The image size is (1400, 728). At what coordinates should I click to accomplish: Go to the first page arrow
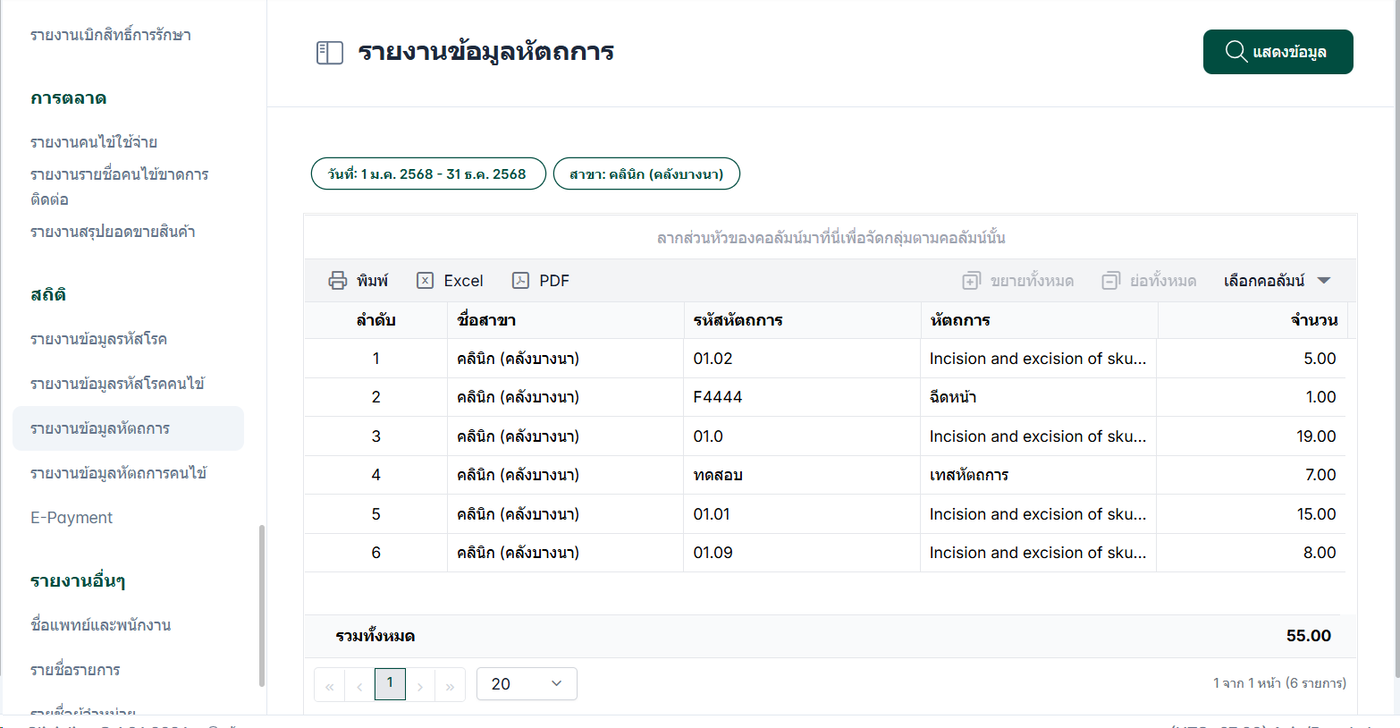coord(329,685)
